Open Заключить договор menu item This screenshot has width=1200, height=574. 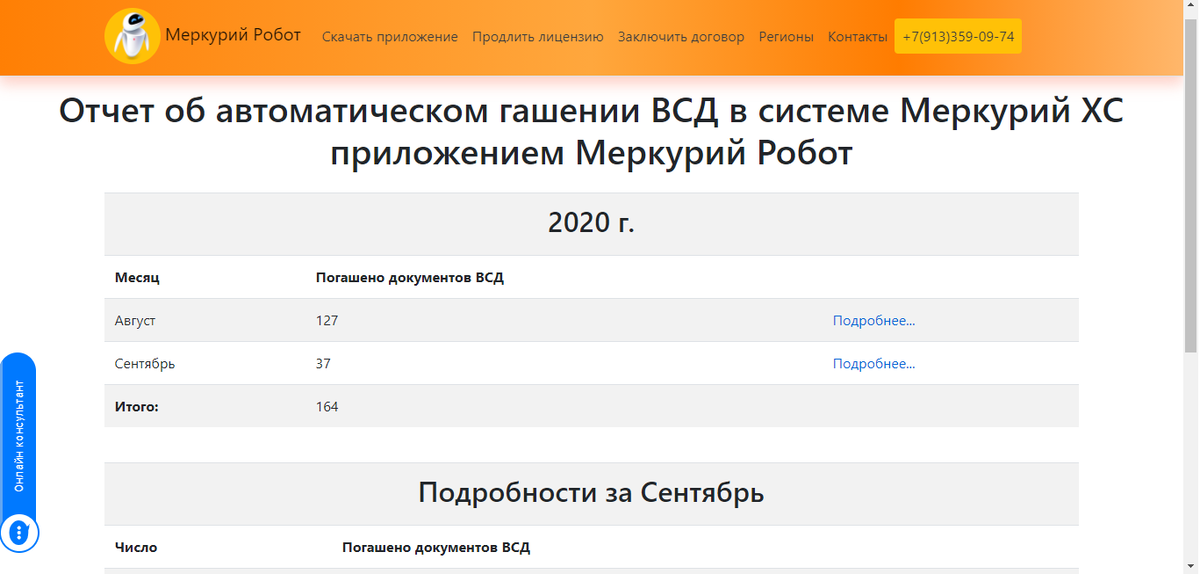pyautogui.click(x=681, y=37)
